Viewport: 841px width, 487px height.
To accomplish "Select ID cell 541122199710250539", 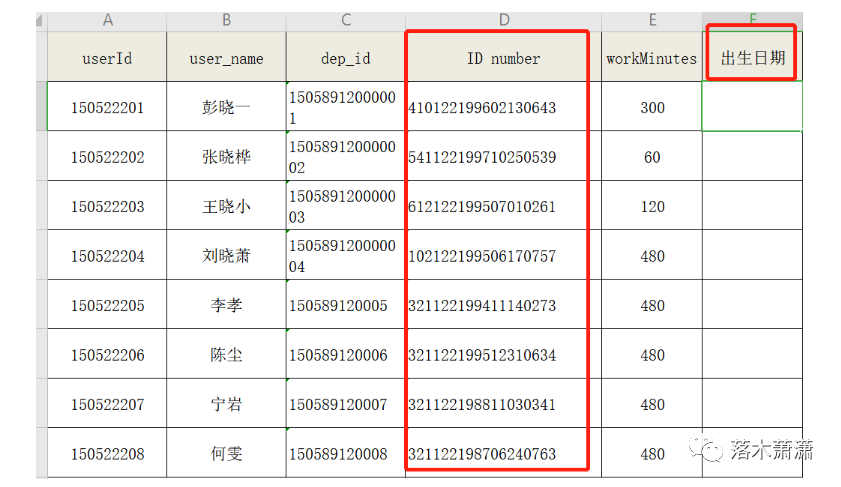I will pos(503,156).
